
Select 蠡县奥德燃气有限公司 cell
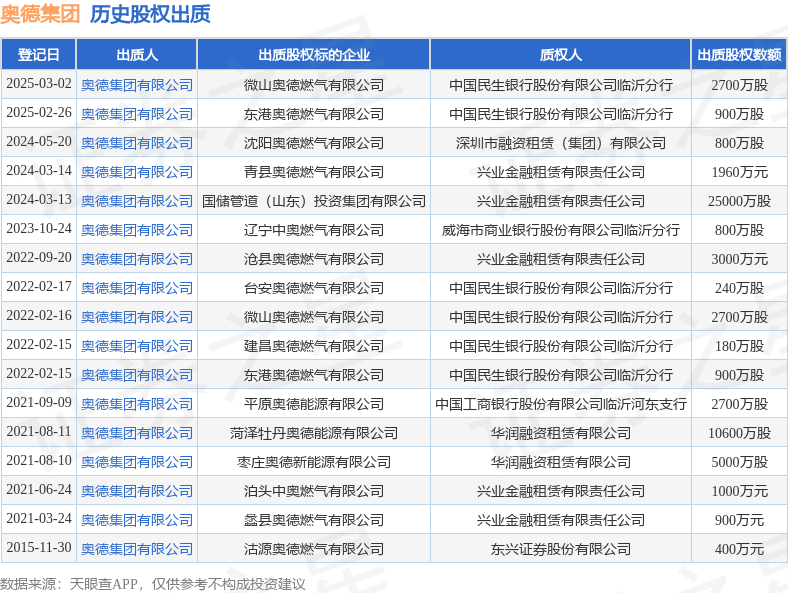click(x=314, y=520)
